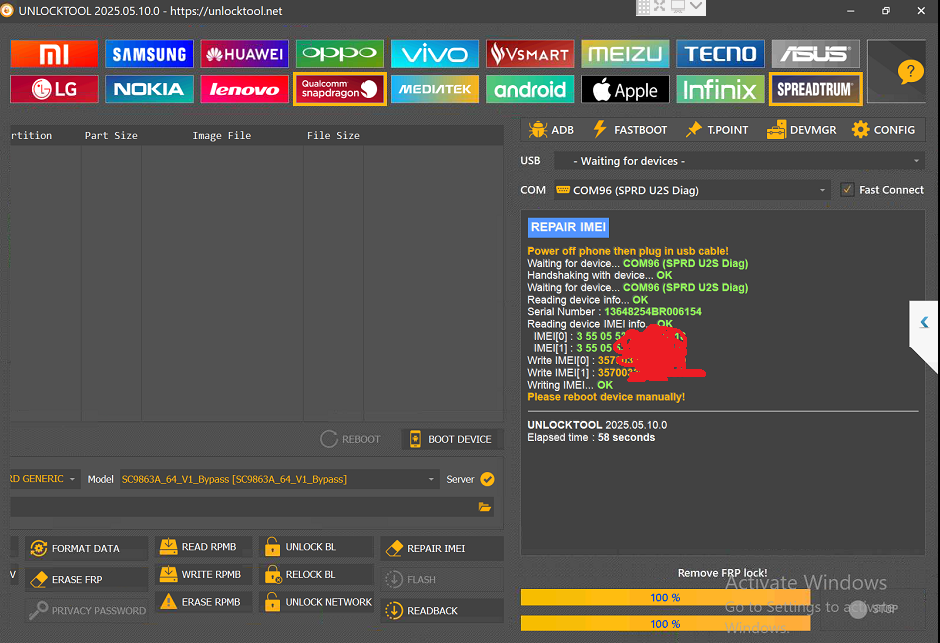Open the Apple brand tile
The height and width of the screenshot is (643, 940).
(625, 89)
